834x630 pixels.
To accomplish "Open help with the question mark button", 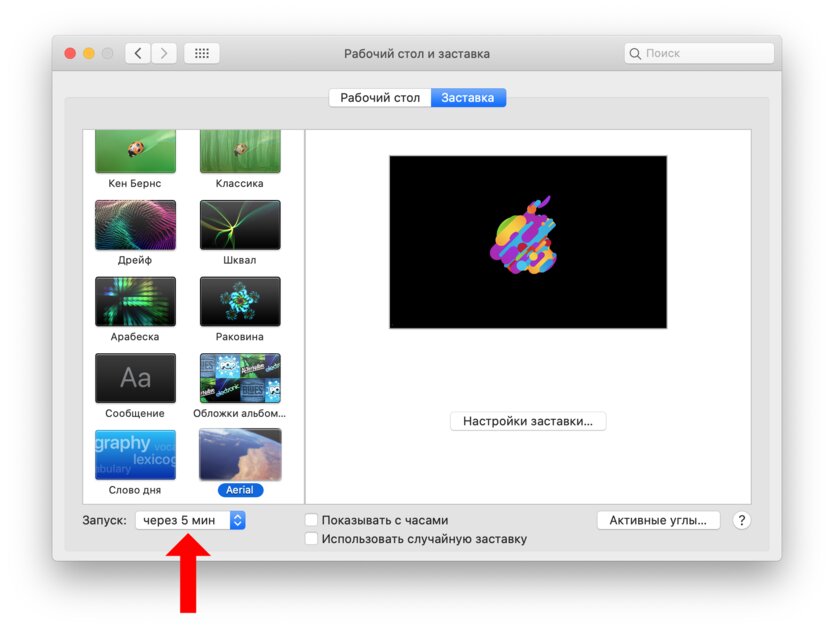I will click(741, 520).
